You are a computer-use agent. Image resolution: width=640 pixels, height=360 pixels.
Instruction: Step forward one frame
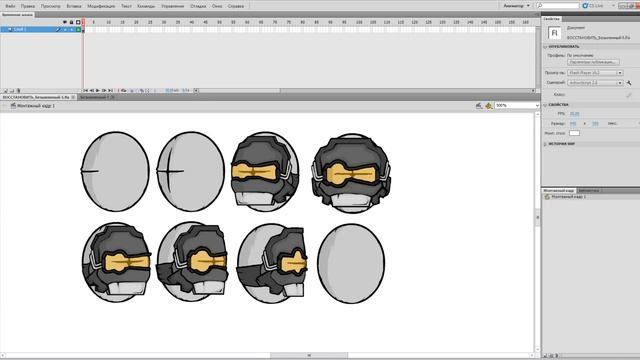point(104,91)
